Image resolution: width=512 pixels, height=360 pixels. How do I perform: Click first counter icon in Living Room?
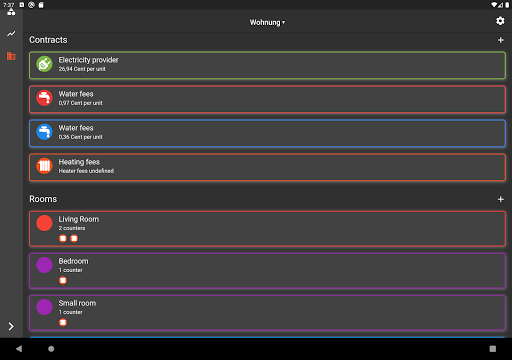tap(63, 238)
